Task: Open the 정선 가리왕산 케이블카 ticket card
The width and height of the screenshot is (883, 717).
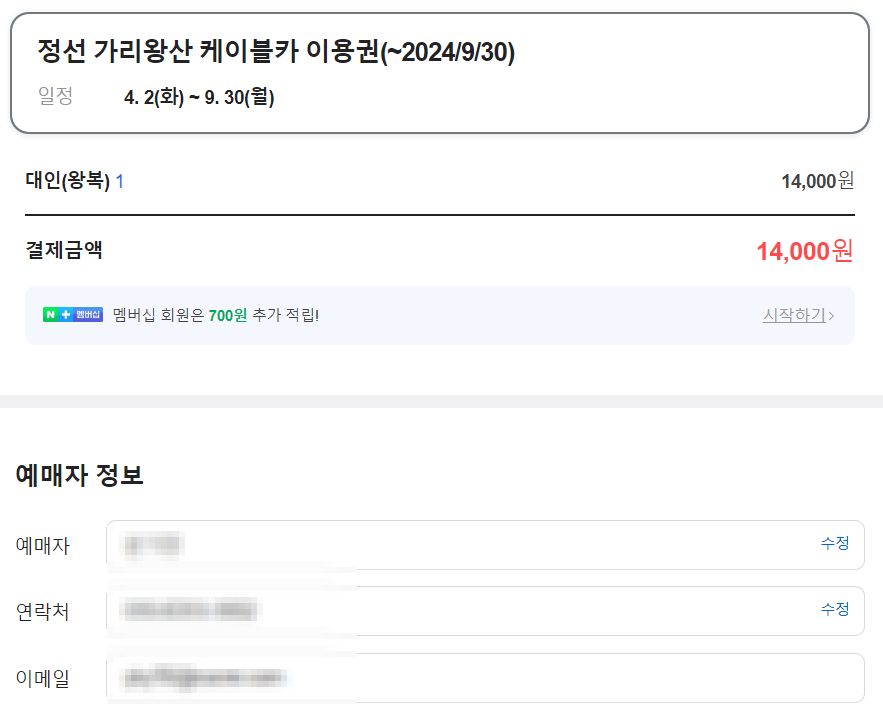Action: [x=441, y=75]
